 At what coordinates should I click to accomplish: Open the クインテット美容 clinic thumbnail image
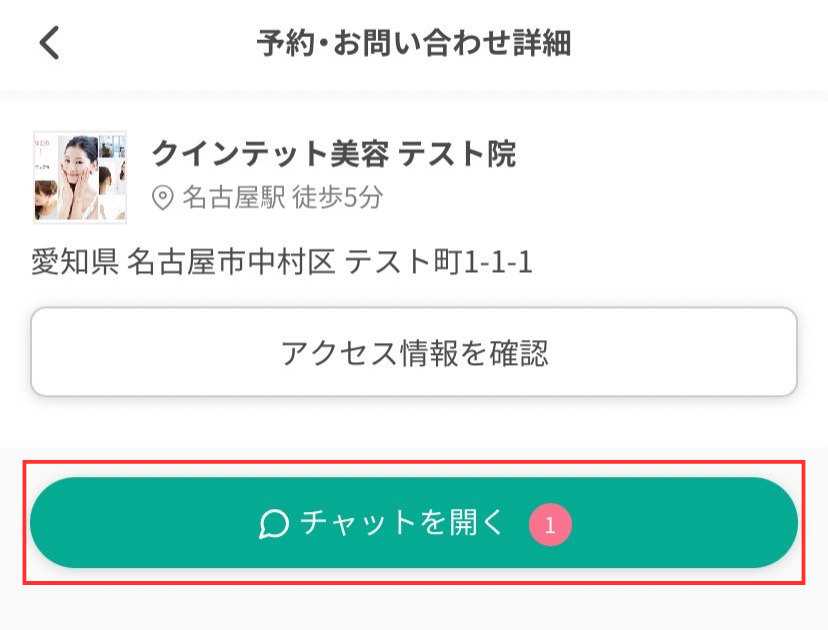click(x=80, y=176)
